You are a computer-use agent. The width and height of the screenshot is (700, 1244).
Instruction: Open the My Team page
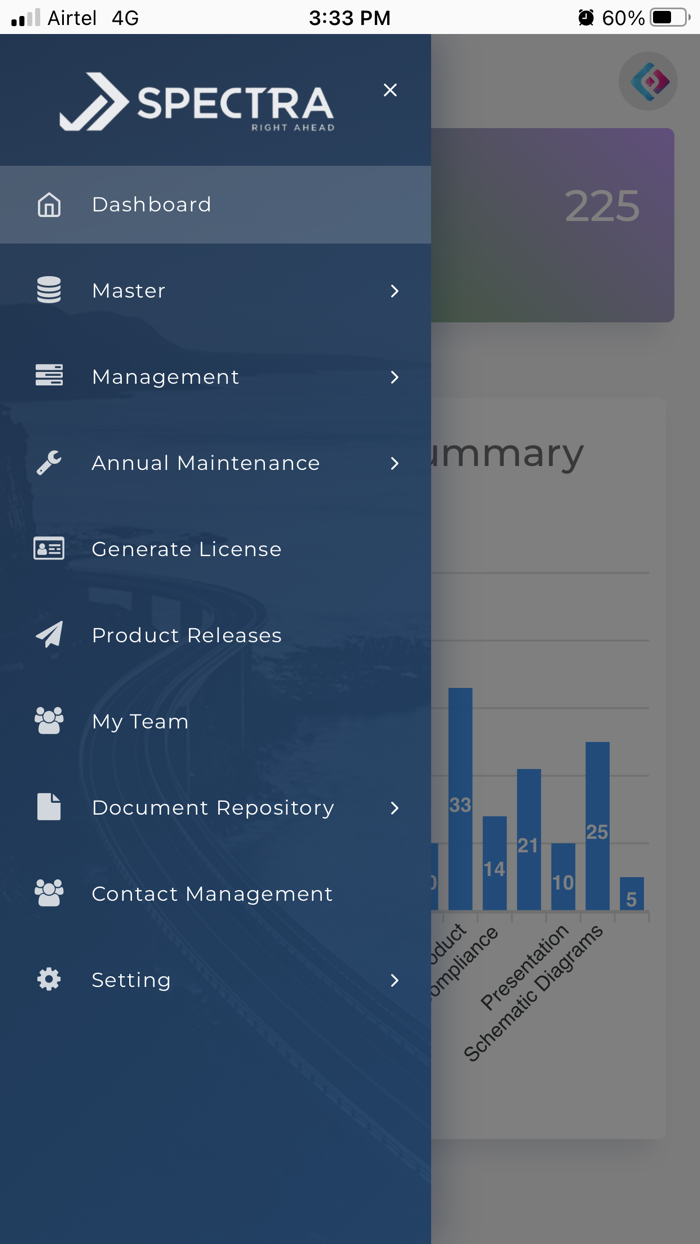pos(215,721)
